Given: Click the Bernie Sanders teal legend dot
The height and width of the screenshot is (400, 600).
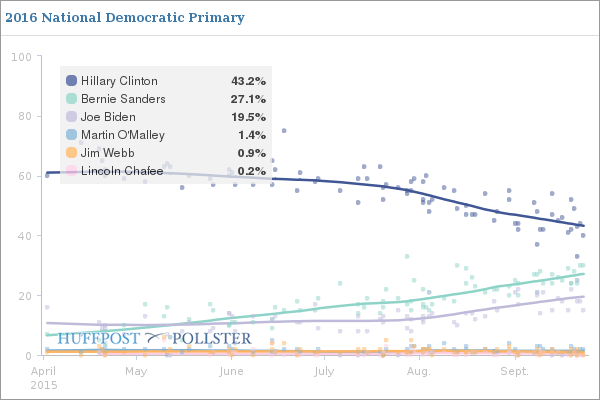Looking at the screenshot, I should pos(71,99).
